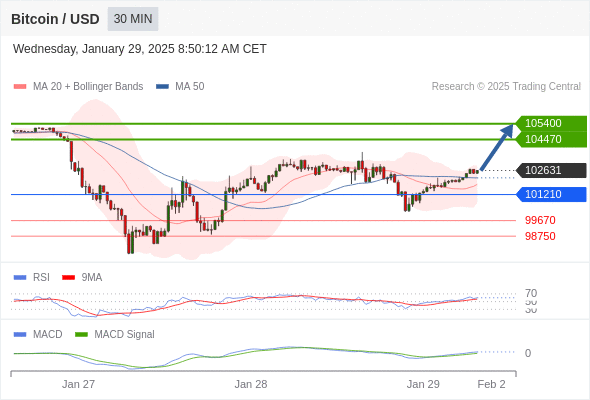Click the Bitcoin / USD title
The image size is (590, 400).
click(x=55, y=19)
